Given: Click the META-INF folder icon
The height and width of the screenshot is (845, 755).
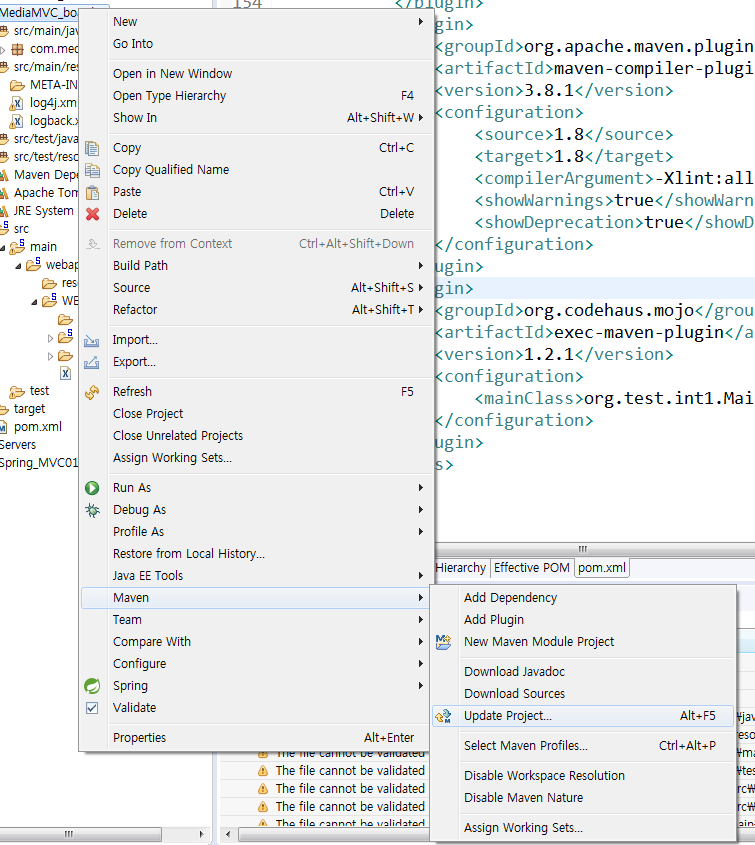Looking at the screenshot, I should pos(17,85).
